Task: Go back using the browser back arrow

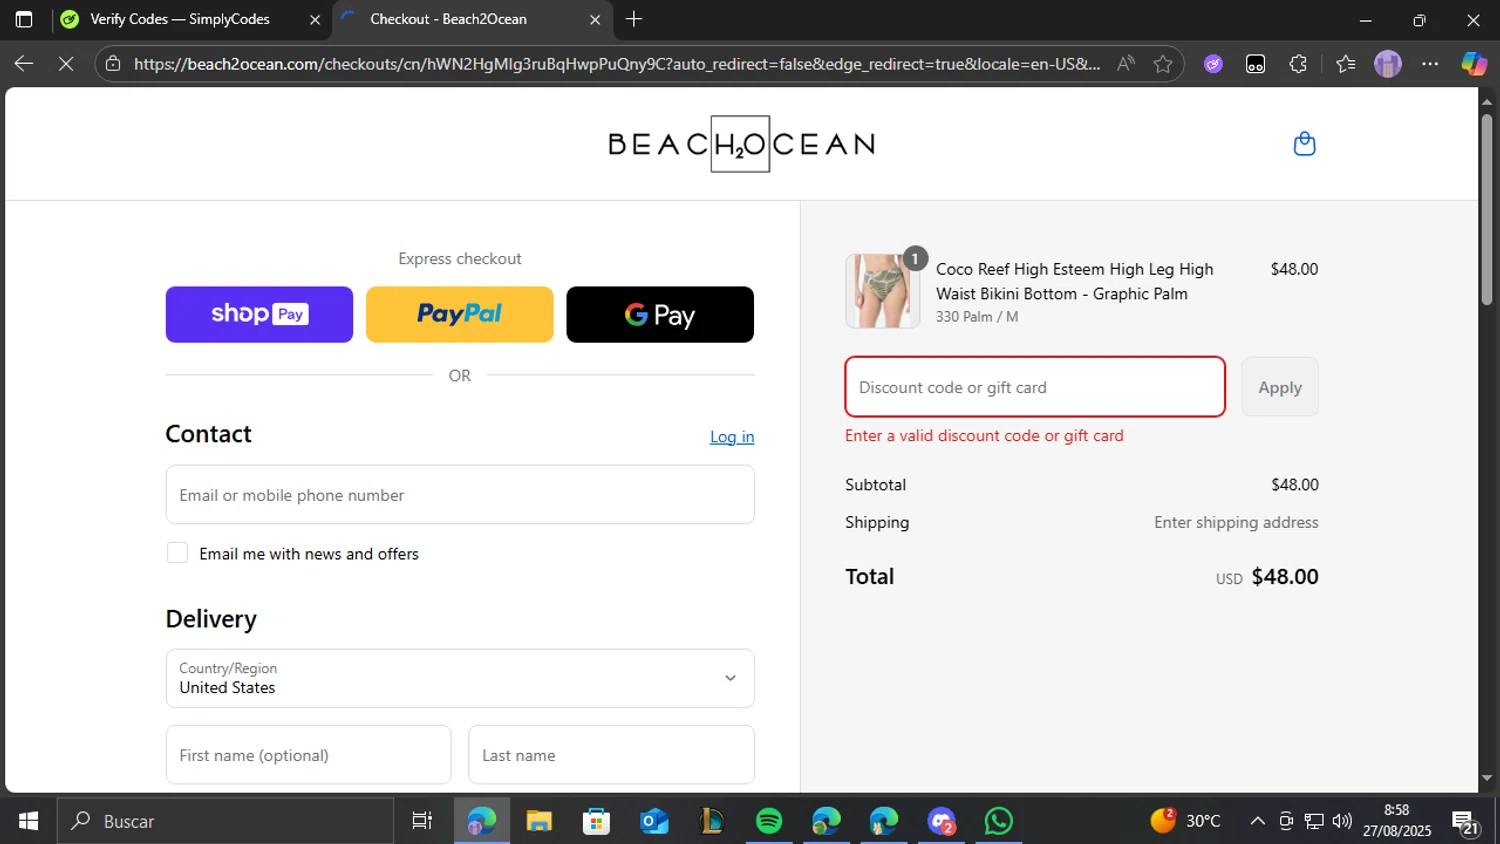Action: tap(24, 64)
